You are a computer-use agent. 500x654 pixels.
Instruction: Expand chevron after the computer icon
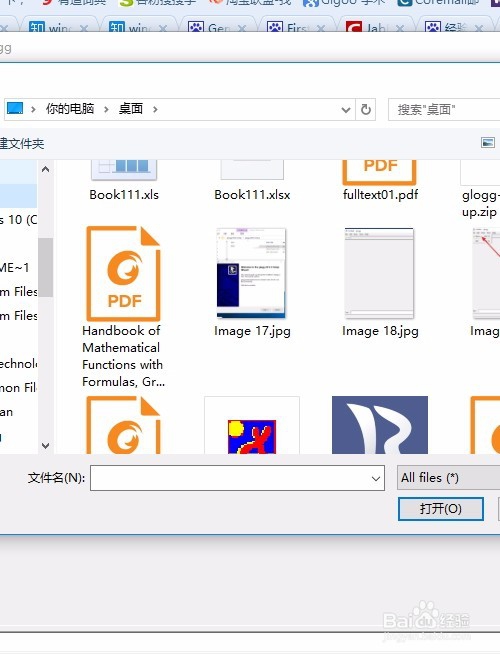(33, 109)
